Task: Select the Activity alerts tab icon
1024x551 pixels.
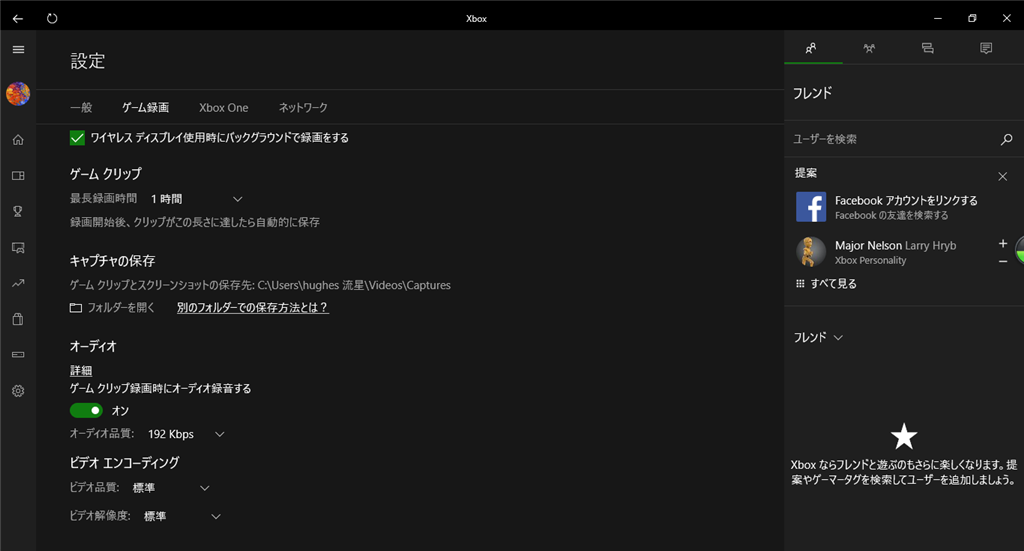Action: (x=986, y=48)
